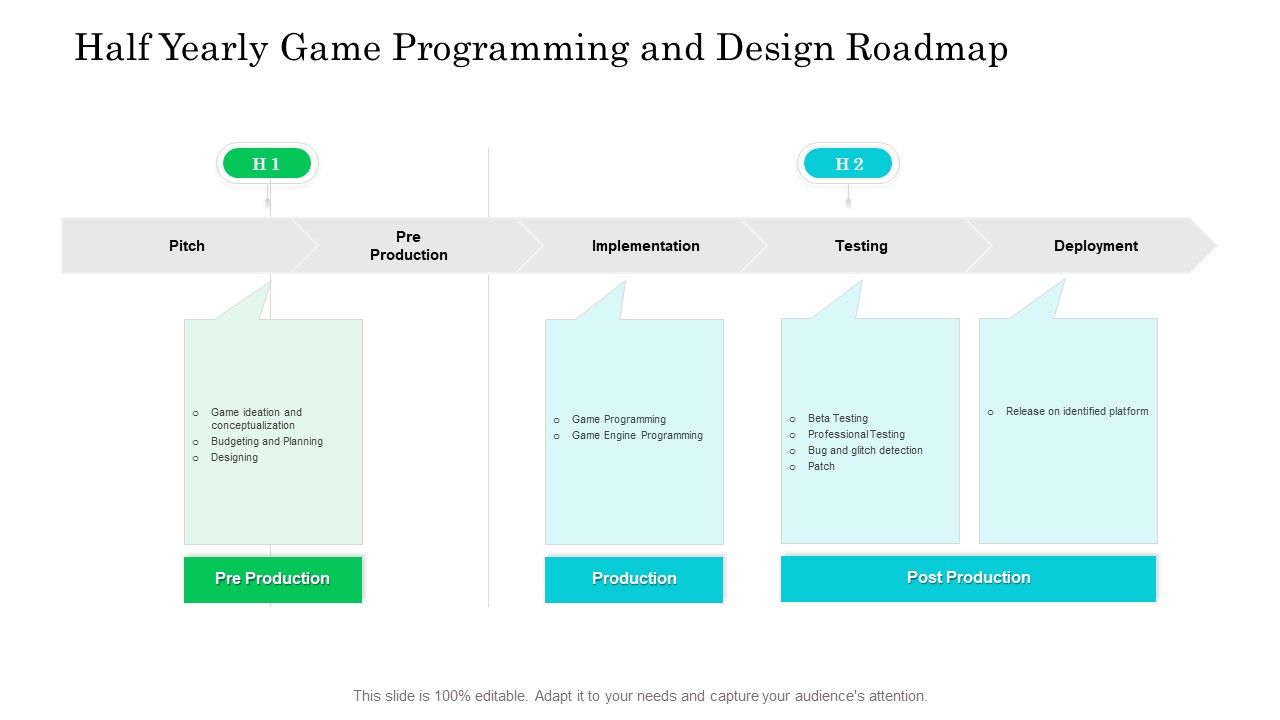This screenshot has height=720, width=1280.
Task: Select 'Game Engine Programming' bullet
Action: 637,435
